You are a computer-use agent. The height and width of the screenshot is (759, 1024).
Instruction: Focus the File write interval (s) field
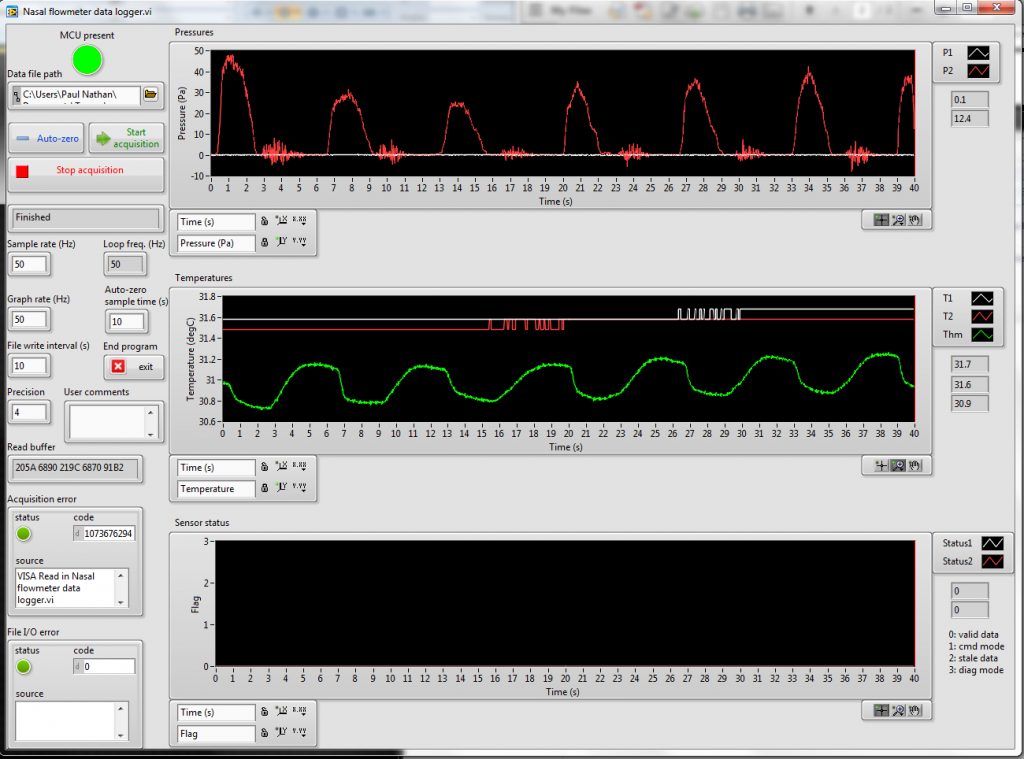click(x=29, y=366)
